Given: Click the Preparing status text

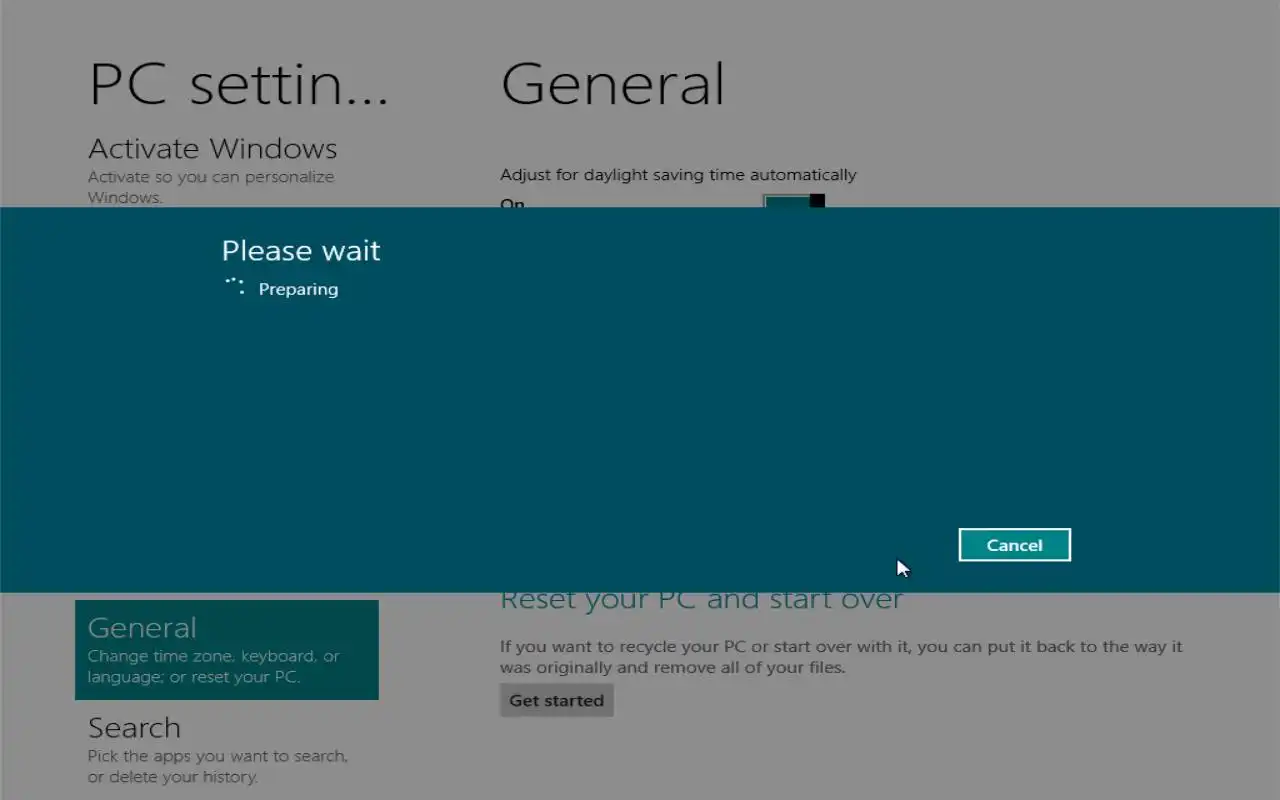Looking at the screenshot, I should click(x=298, y=289).
